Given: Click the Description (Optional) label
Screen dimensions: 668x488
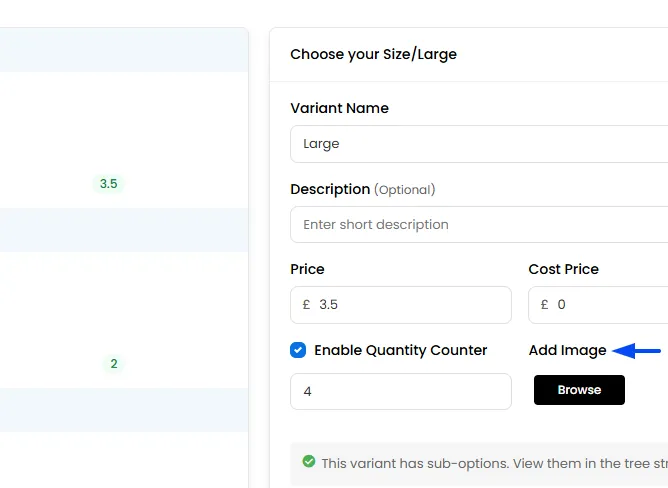Looking at the screenshot, I should point(363,189).
